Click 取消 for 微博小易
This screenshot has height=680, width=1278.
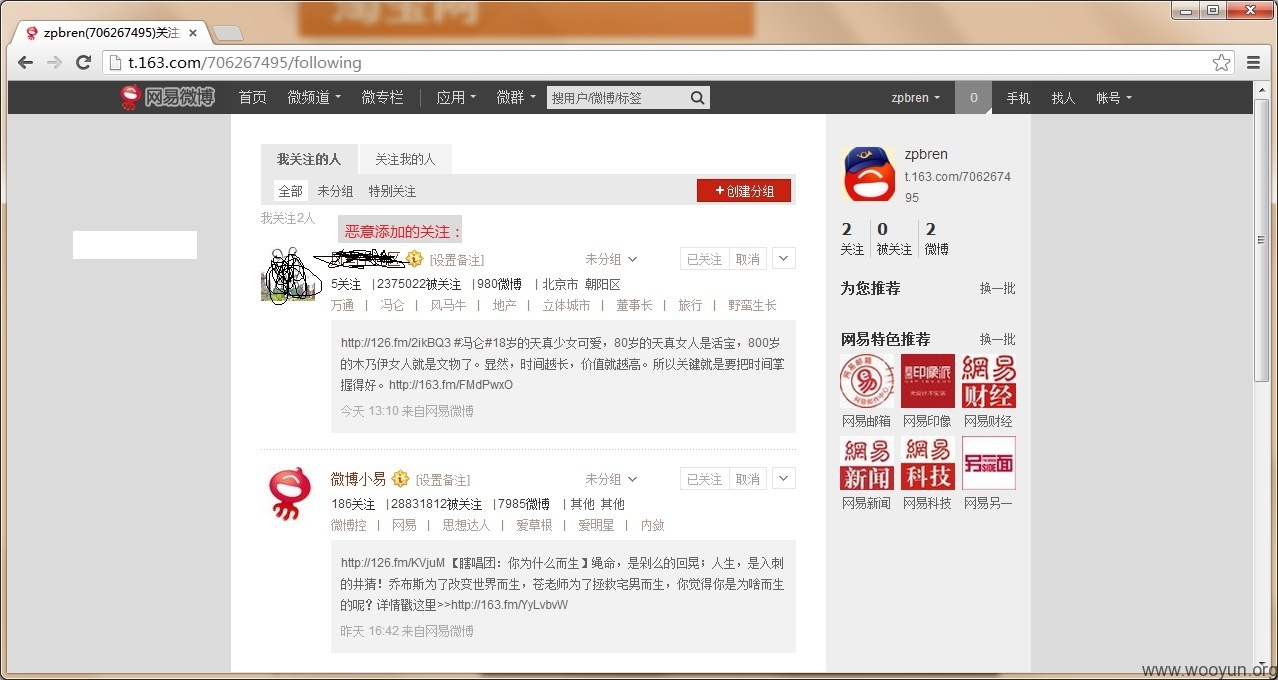[748, 479]
